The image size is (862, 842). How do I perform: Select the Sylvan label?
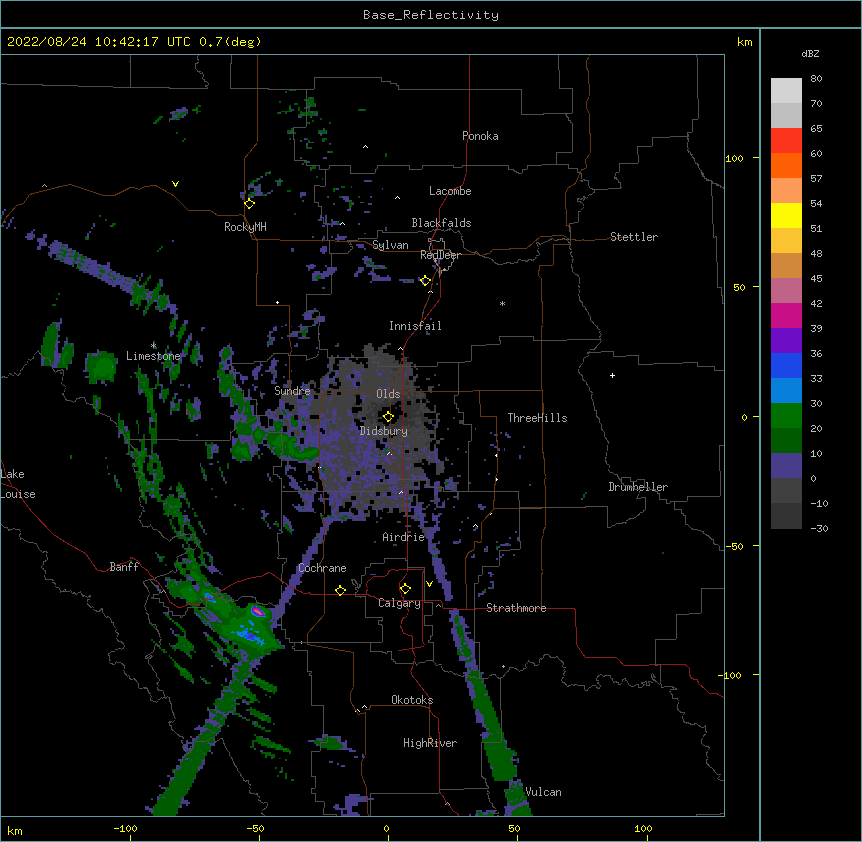click(390, 245)
